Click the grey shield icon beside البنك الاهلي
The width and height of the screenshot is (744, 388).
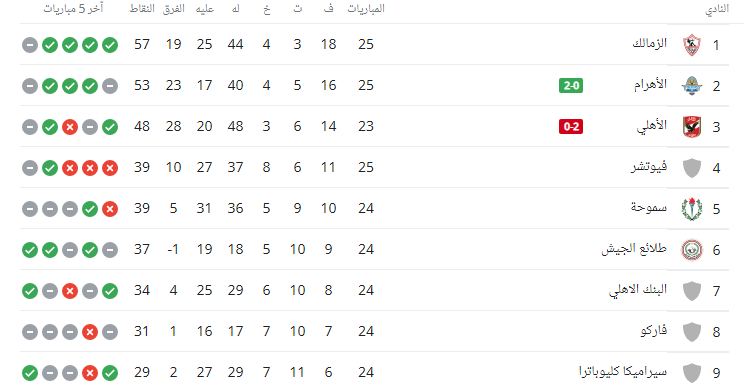692,291
